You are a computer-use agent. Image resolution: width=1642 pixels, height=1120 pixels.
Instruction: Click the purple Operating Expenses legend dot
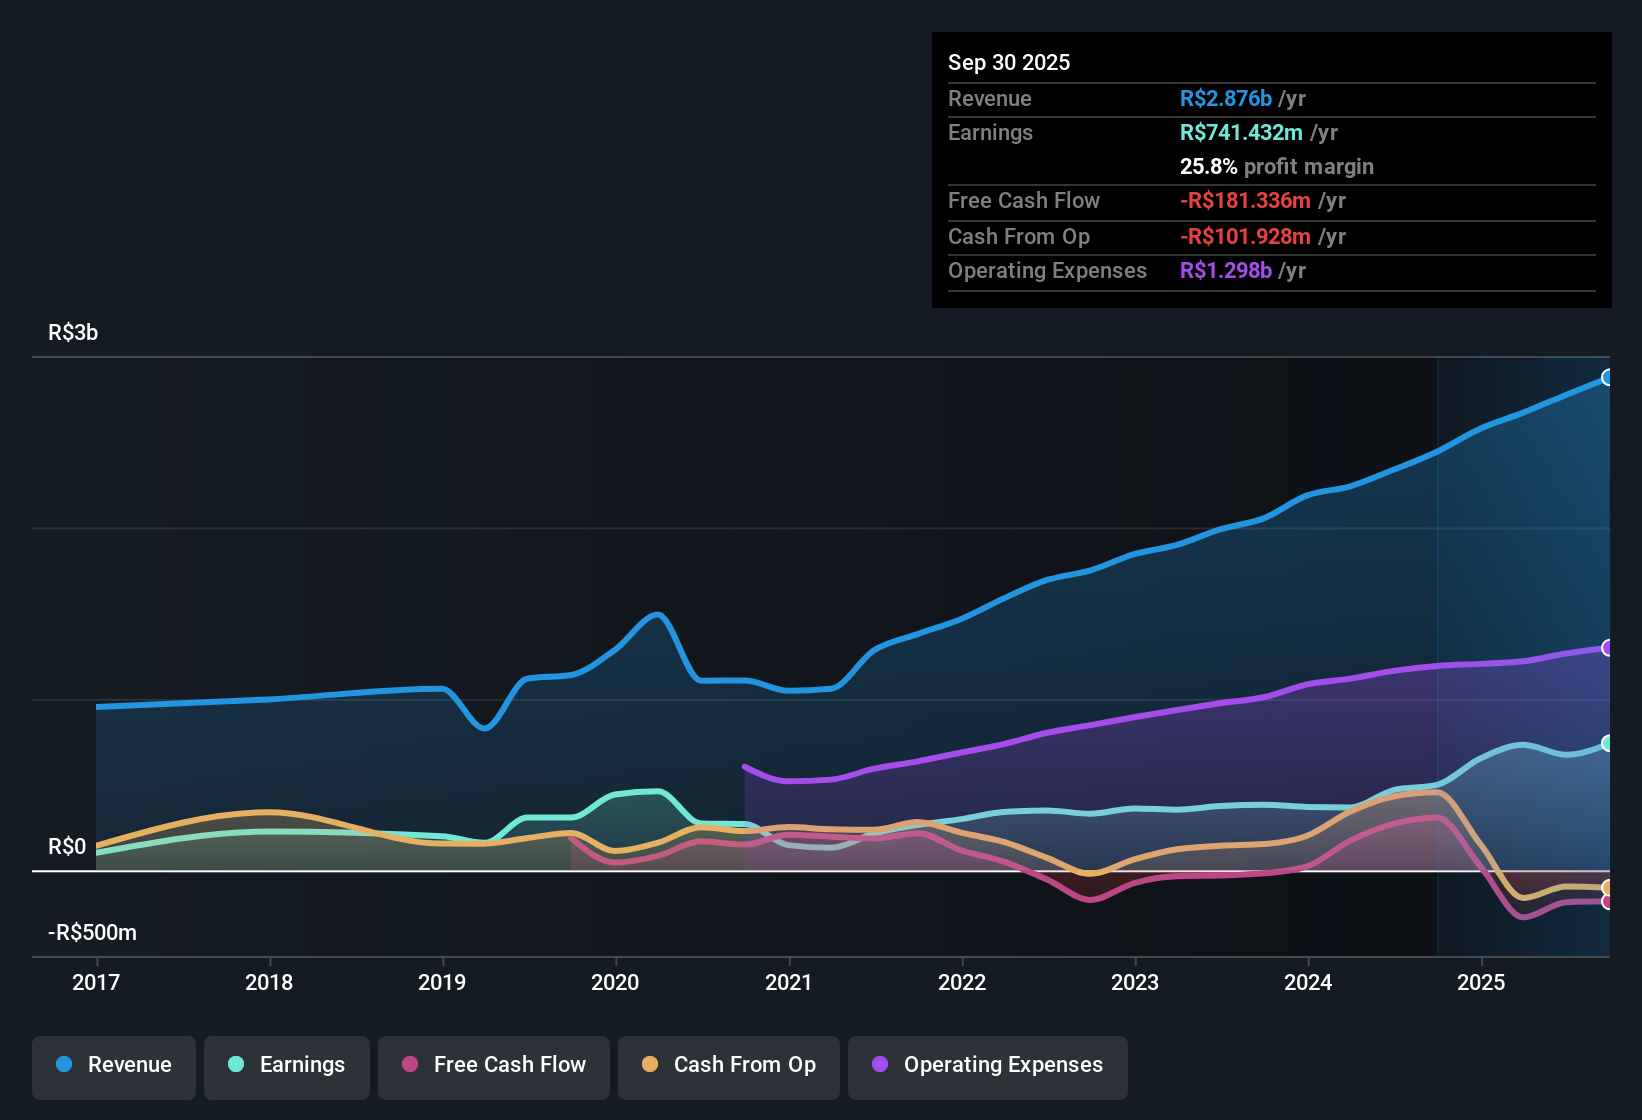click(x=880, y=1065)
